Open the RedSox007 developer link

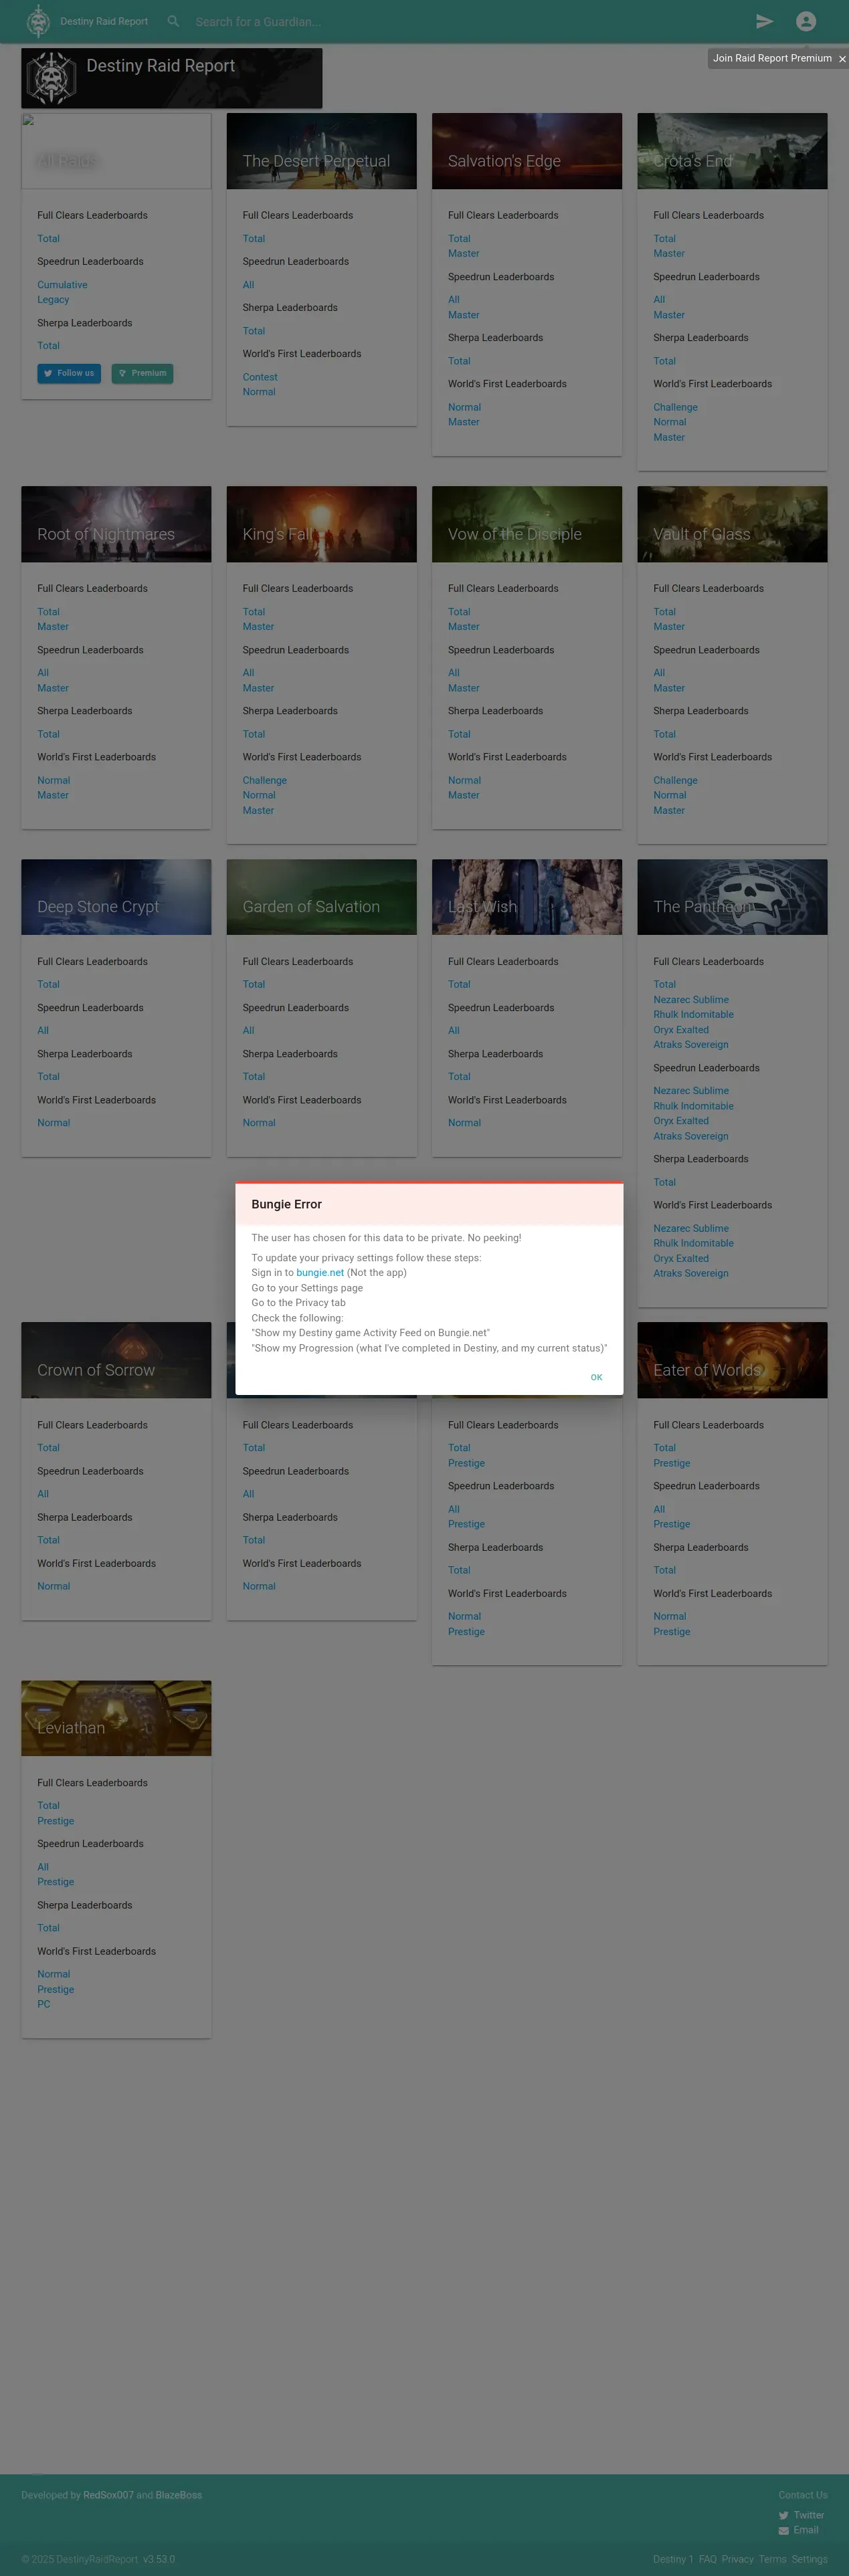(x=108, y=2495)
